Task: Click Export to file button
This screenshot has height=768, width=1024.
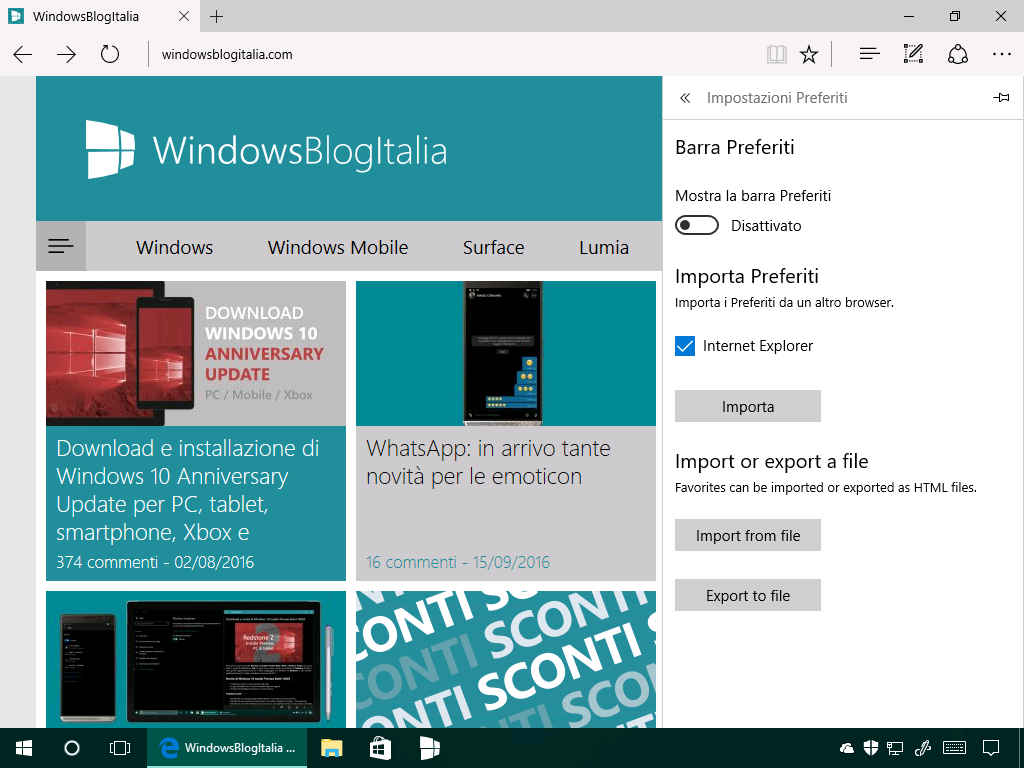Action: 748,595
